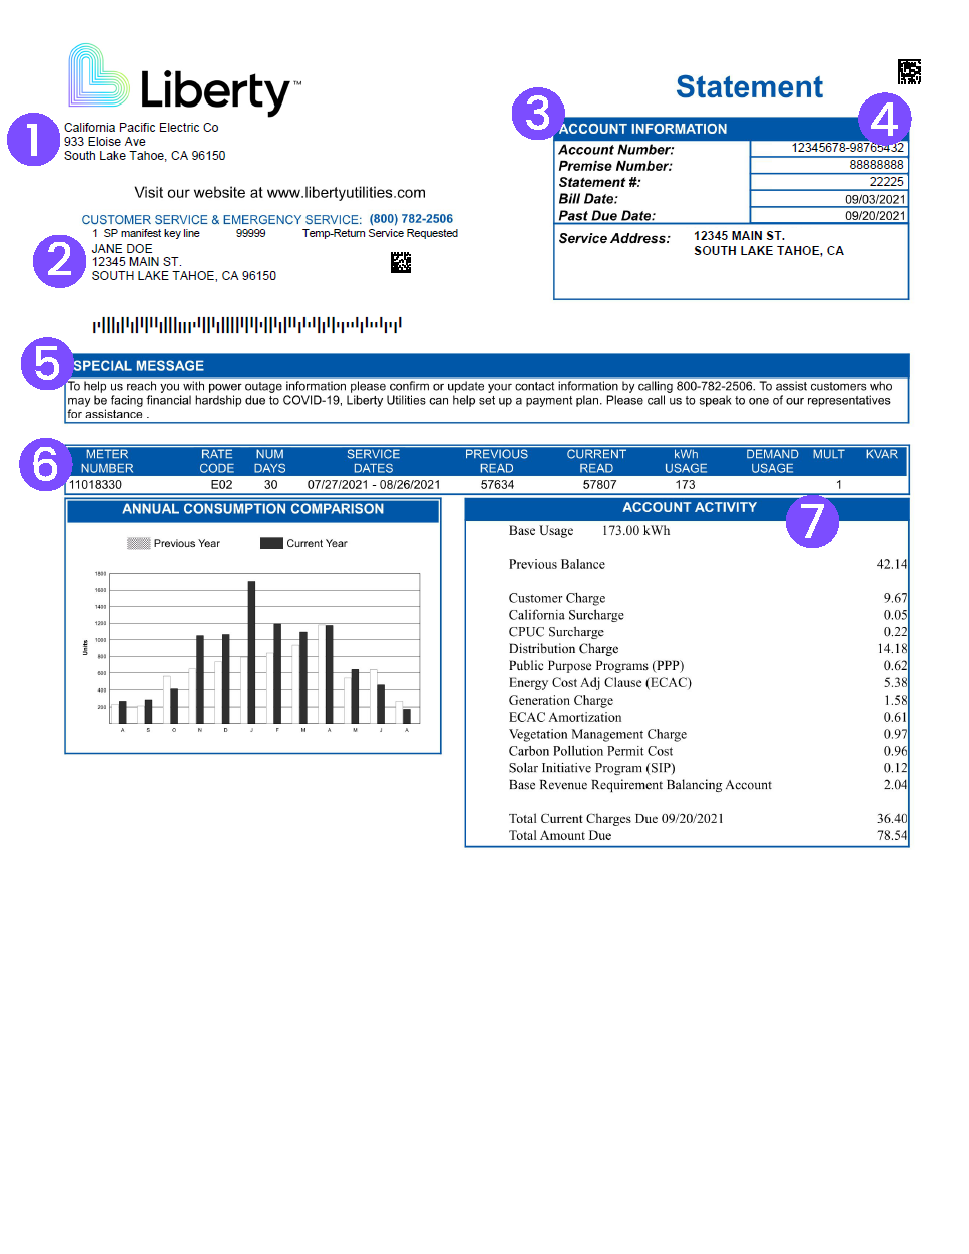The width and height of the screenshot is (969, 1254).
Task: Click the Generation Charge line
Action: (708, 701)
